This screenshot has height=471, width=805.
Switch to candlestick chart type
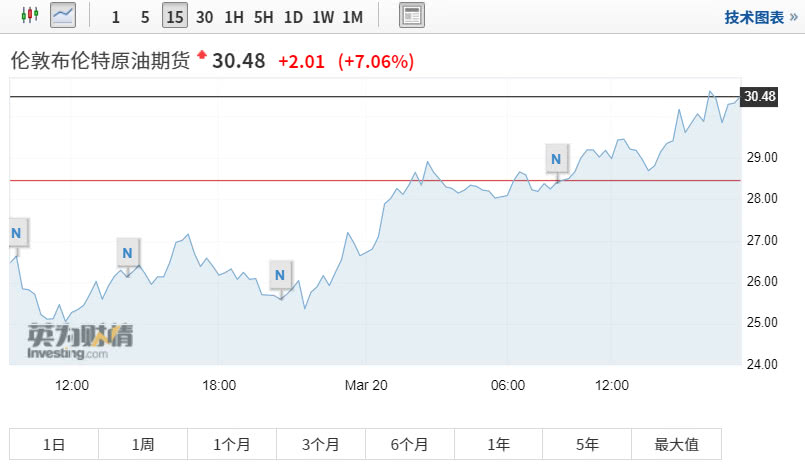click(x=28, y=15)
